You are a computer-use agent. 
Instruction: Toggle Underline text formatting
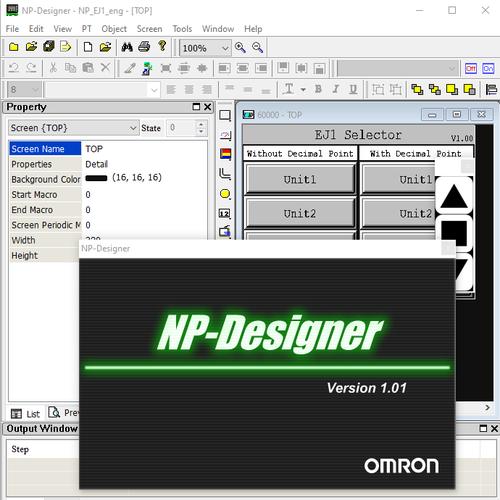(x=353, y=89)
